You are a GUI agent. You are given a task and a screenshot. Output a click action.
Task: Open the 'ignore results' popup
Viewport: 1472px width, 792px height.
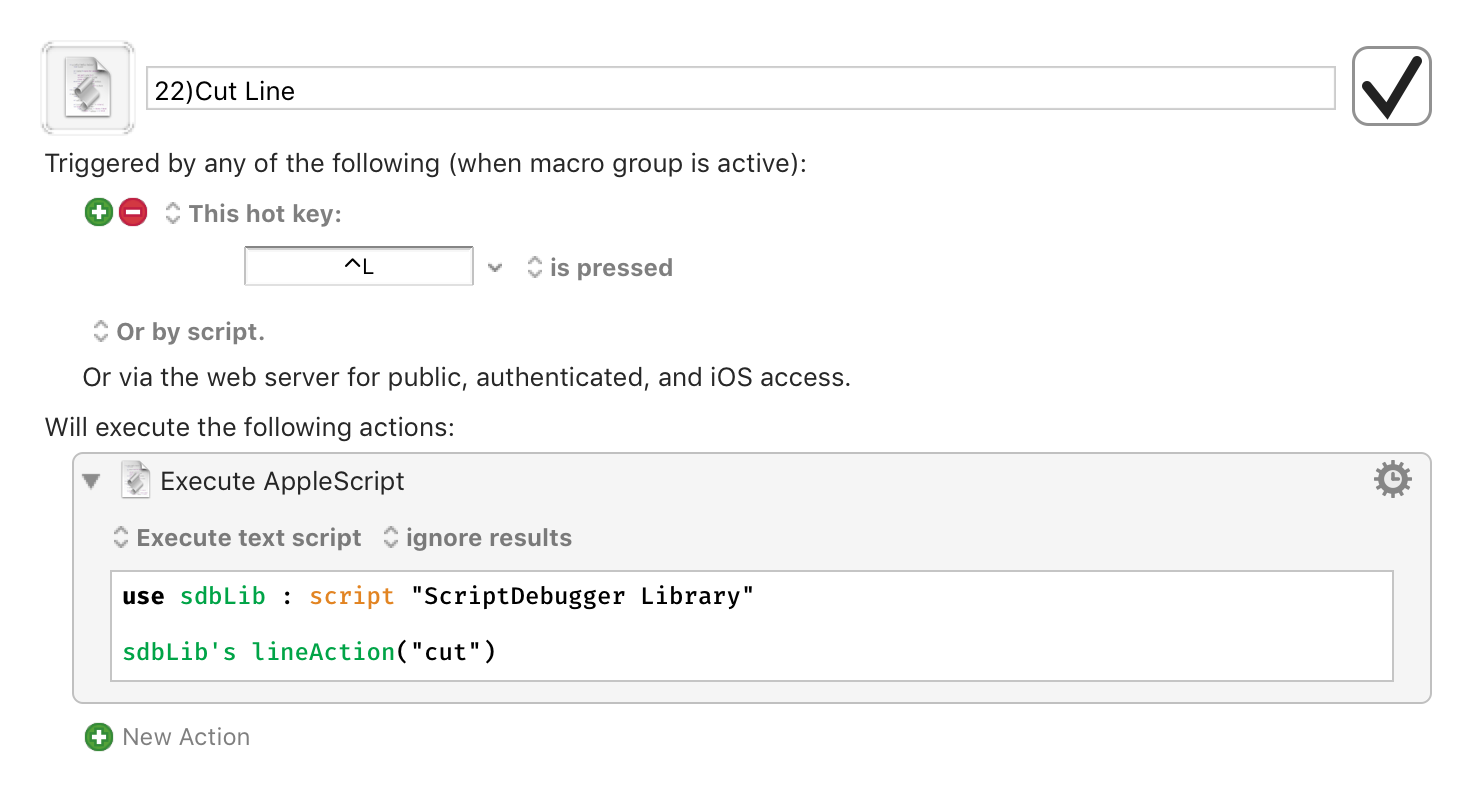pyautogui.click(x=478, y=538)
